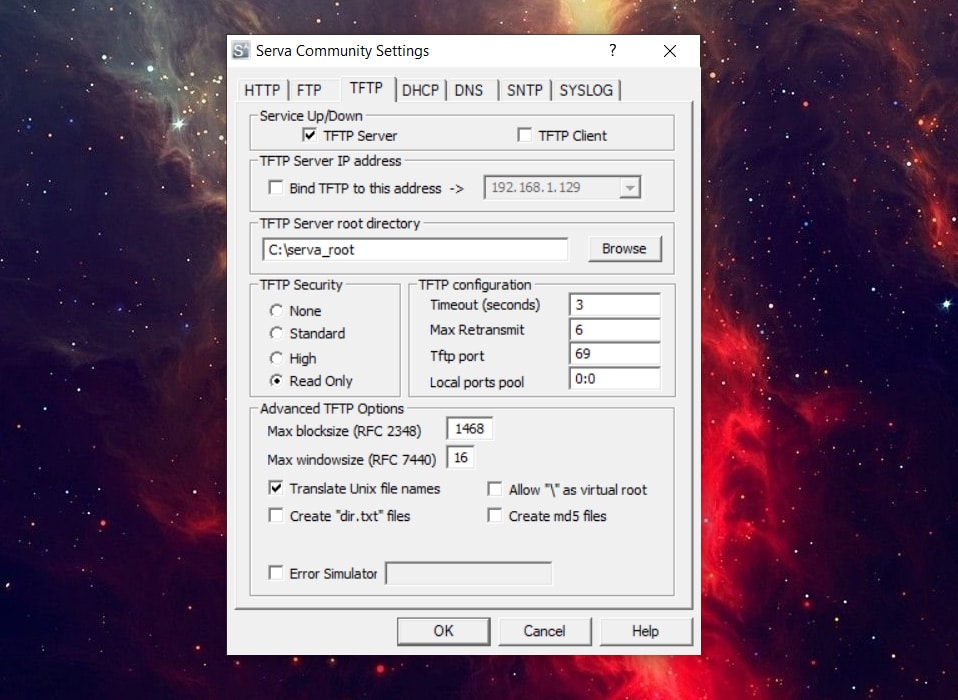This screenshot has height=700, width=958.
Task: Open the SYSLOG tab
Action: (586, 90)
